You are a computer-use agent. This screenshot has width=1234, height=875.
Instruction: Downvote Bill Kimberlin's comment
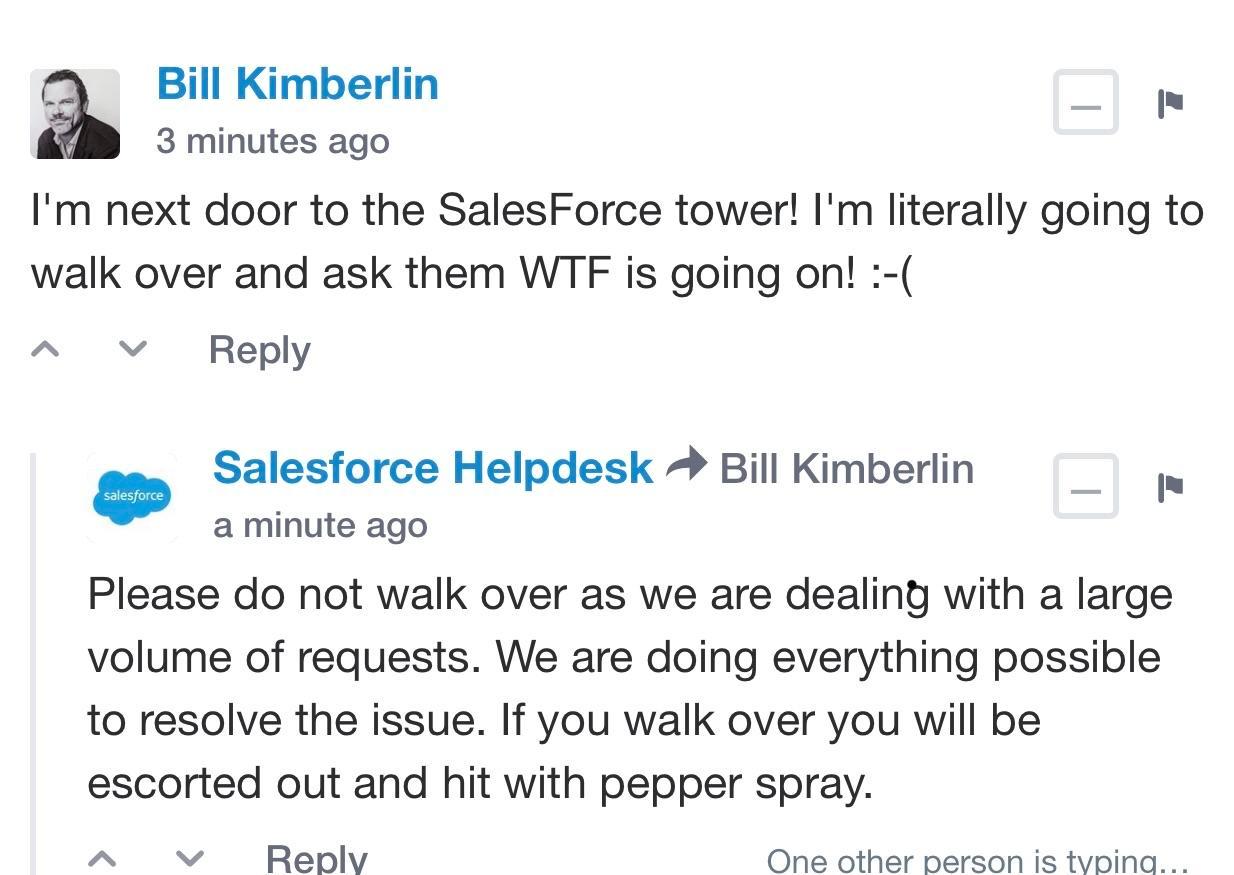click(132, 349)
